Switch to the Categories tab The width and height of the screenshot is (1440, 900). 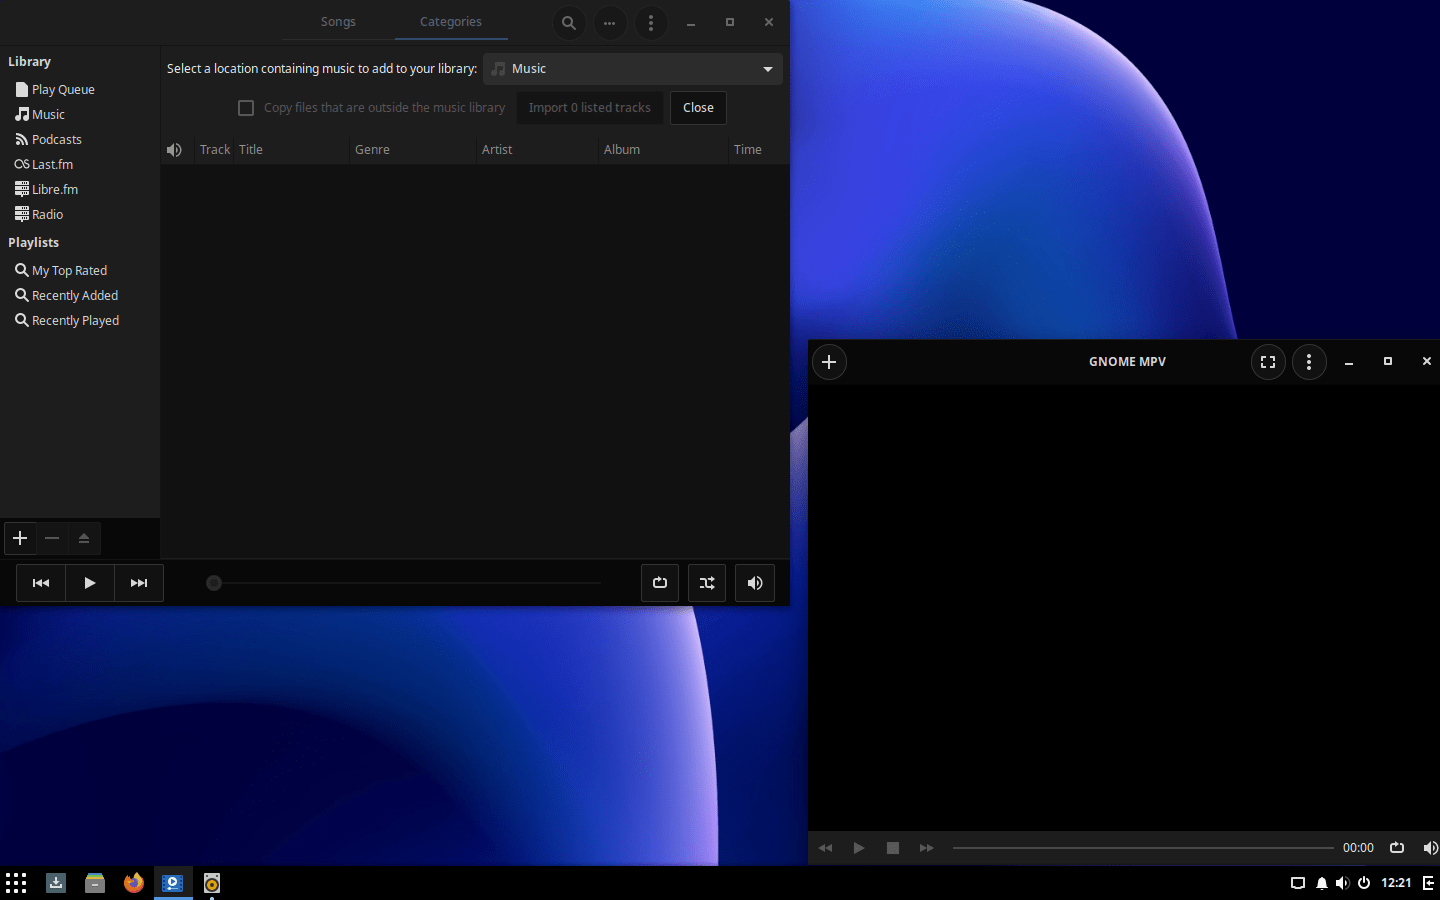pyautogui.click(x=450, y=22)
